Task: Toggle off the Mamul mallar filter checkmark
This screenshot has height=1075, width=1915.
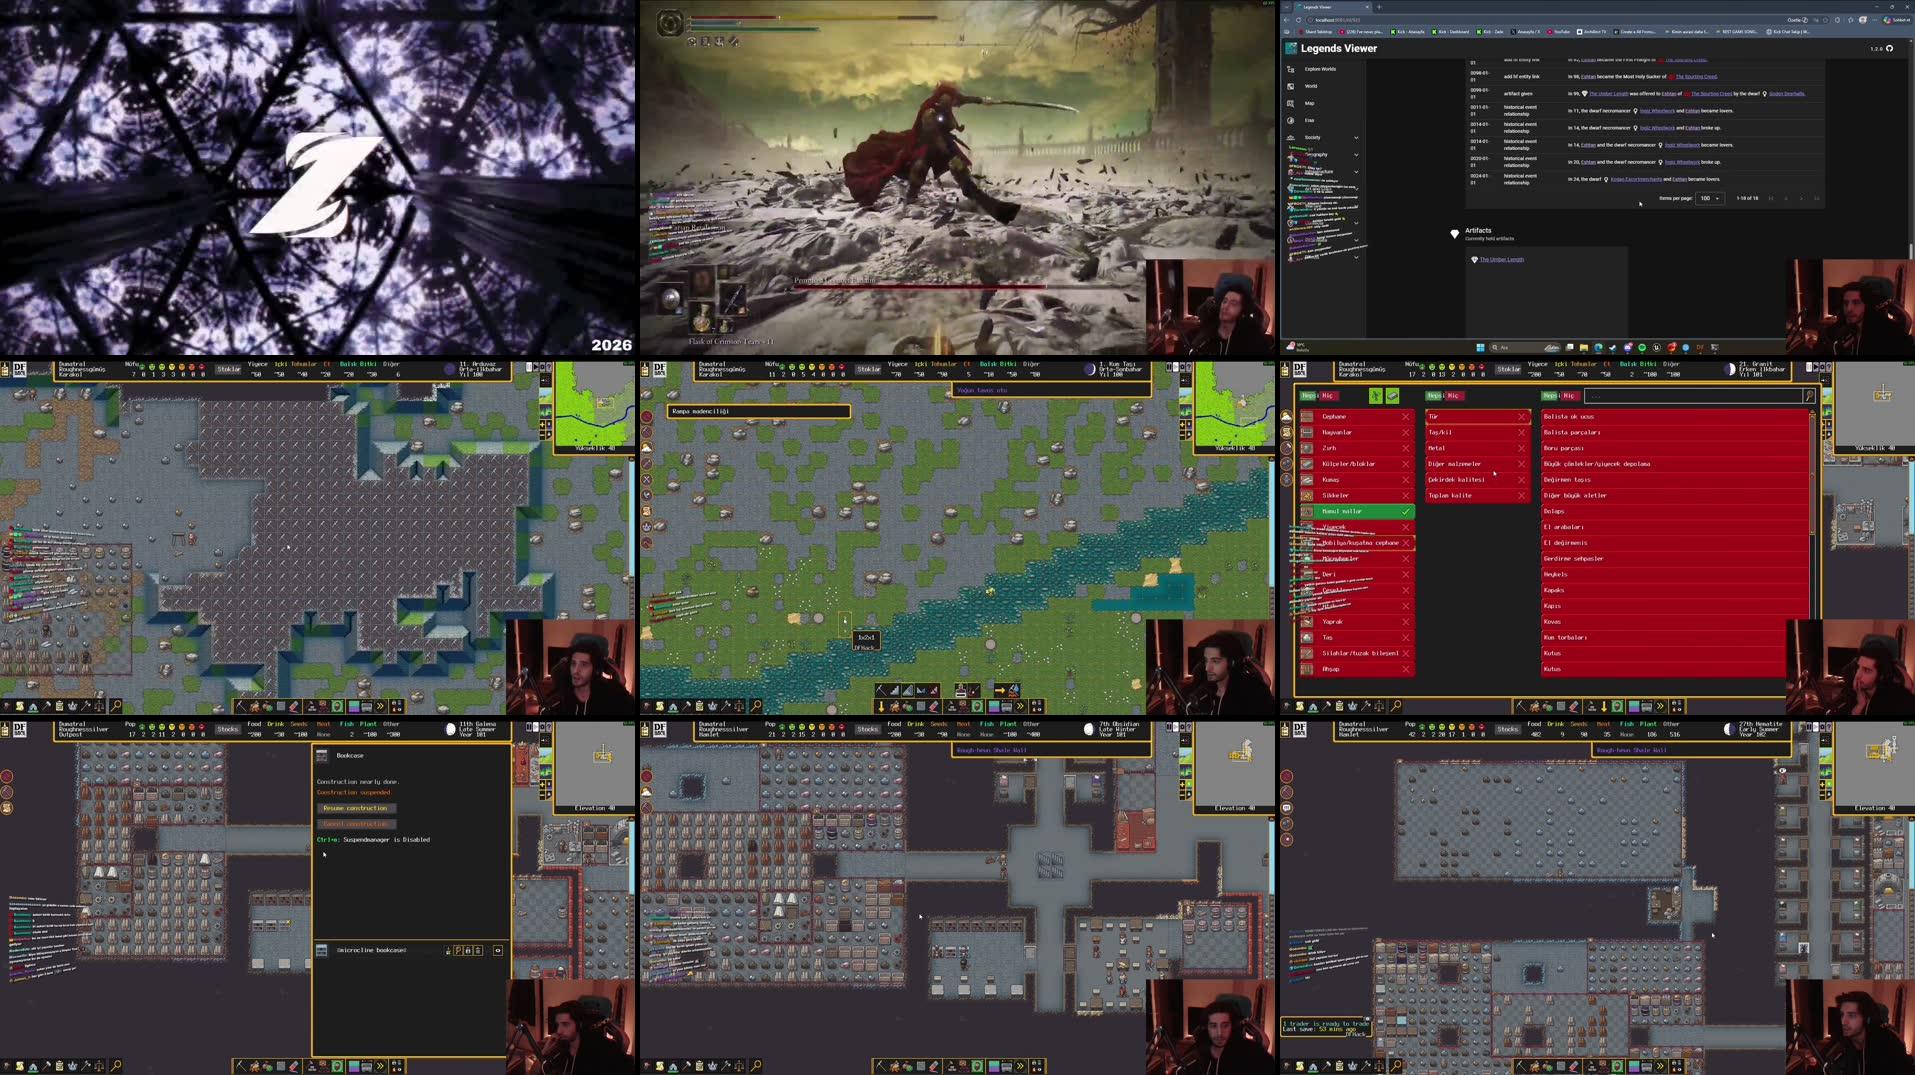Action: [1405, 511]
